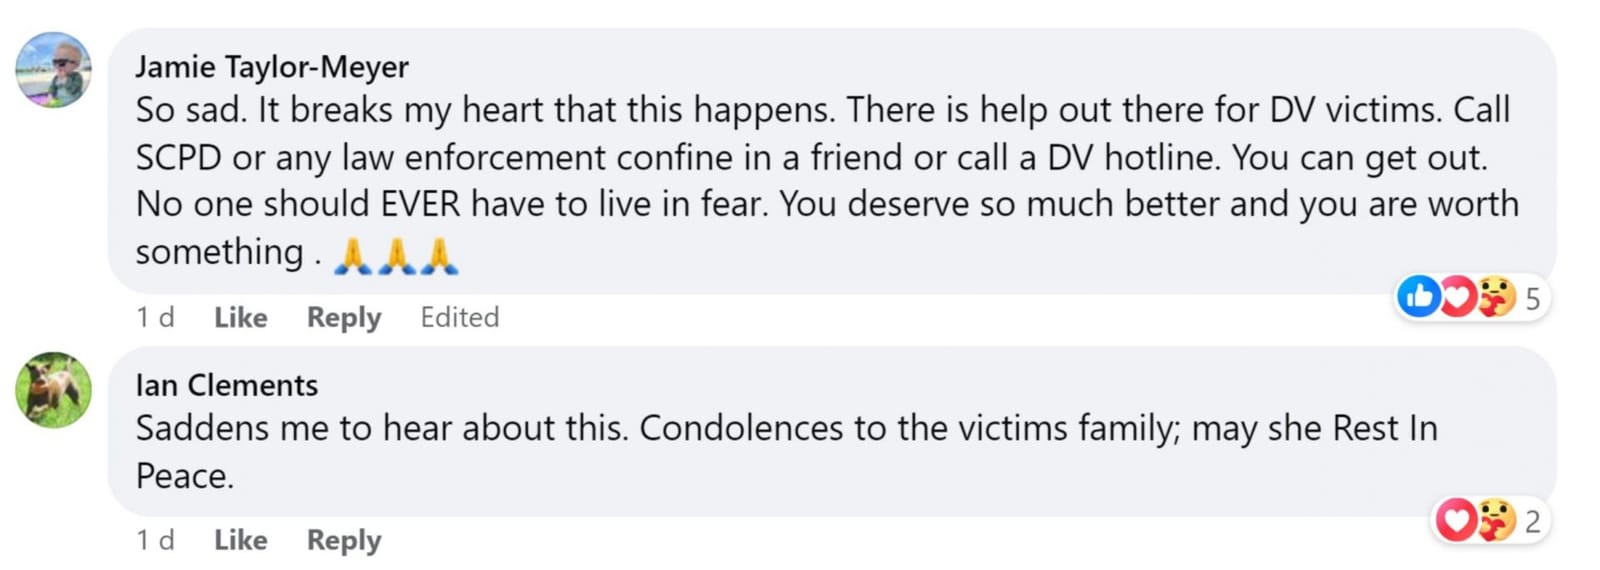Viewport: 1600px width, 570px height.
Task: Click Ian Clements' profile picture
Action: (54, 389)
